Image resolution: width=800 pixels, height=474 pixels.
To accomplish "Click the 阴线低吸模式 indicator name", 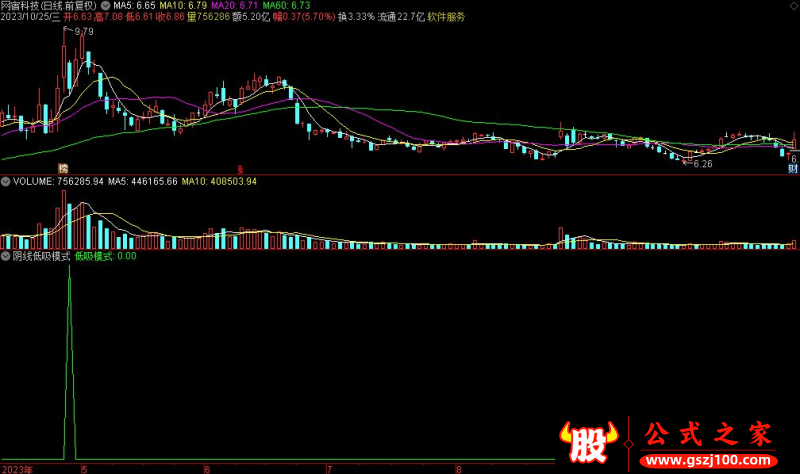I will [41, 256].
